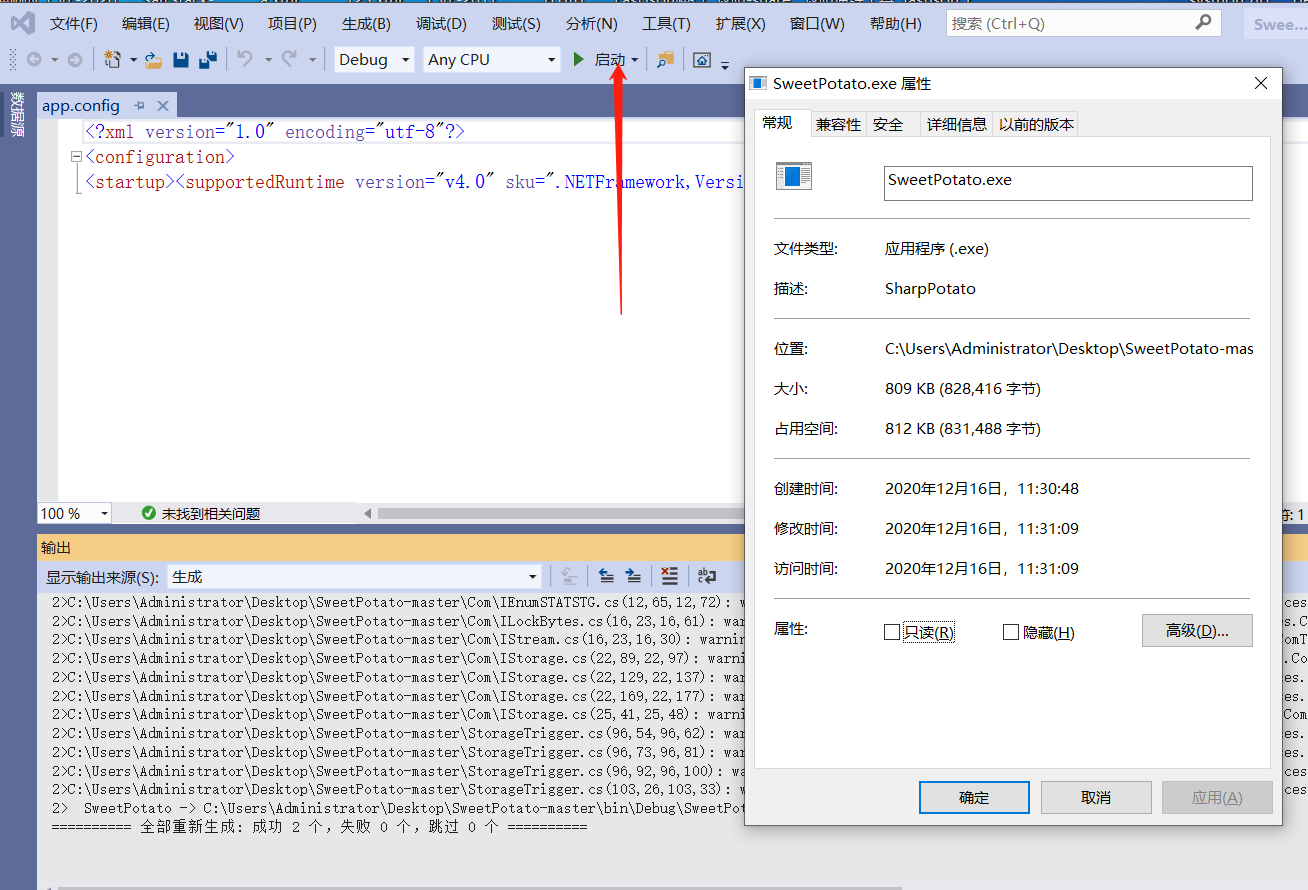Image resolution: width=1308 pixels, height=890 pixels.
Task: Expand the start (启动) button dropdown arrow
Action: click(635, 61)
